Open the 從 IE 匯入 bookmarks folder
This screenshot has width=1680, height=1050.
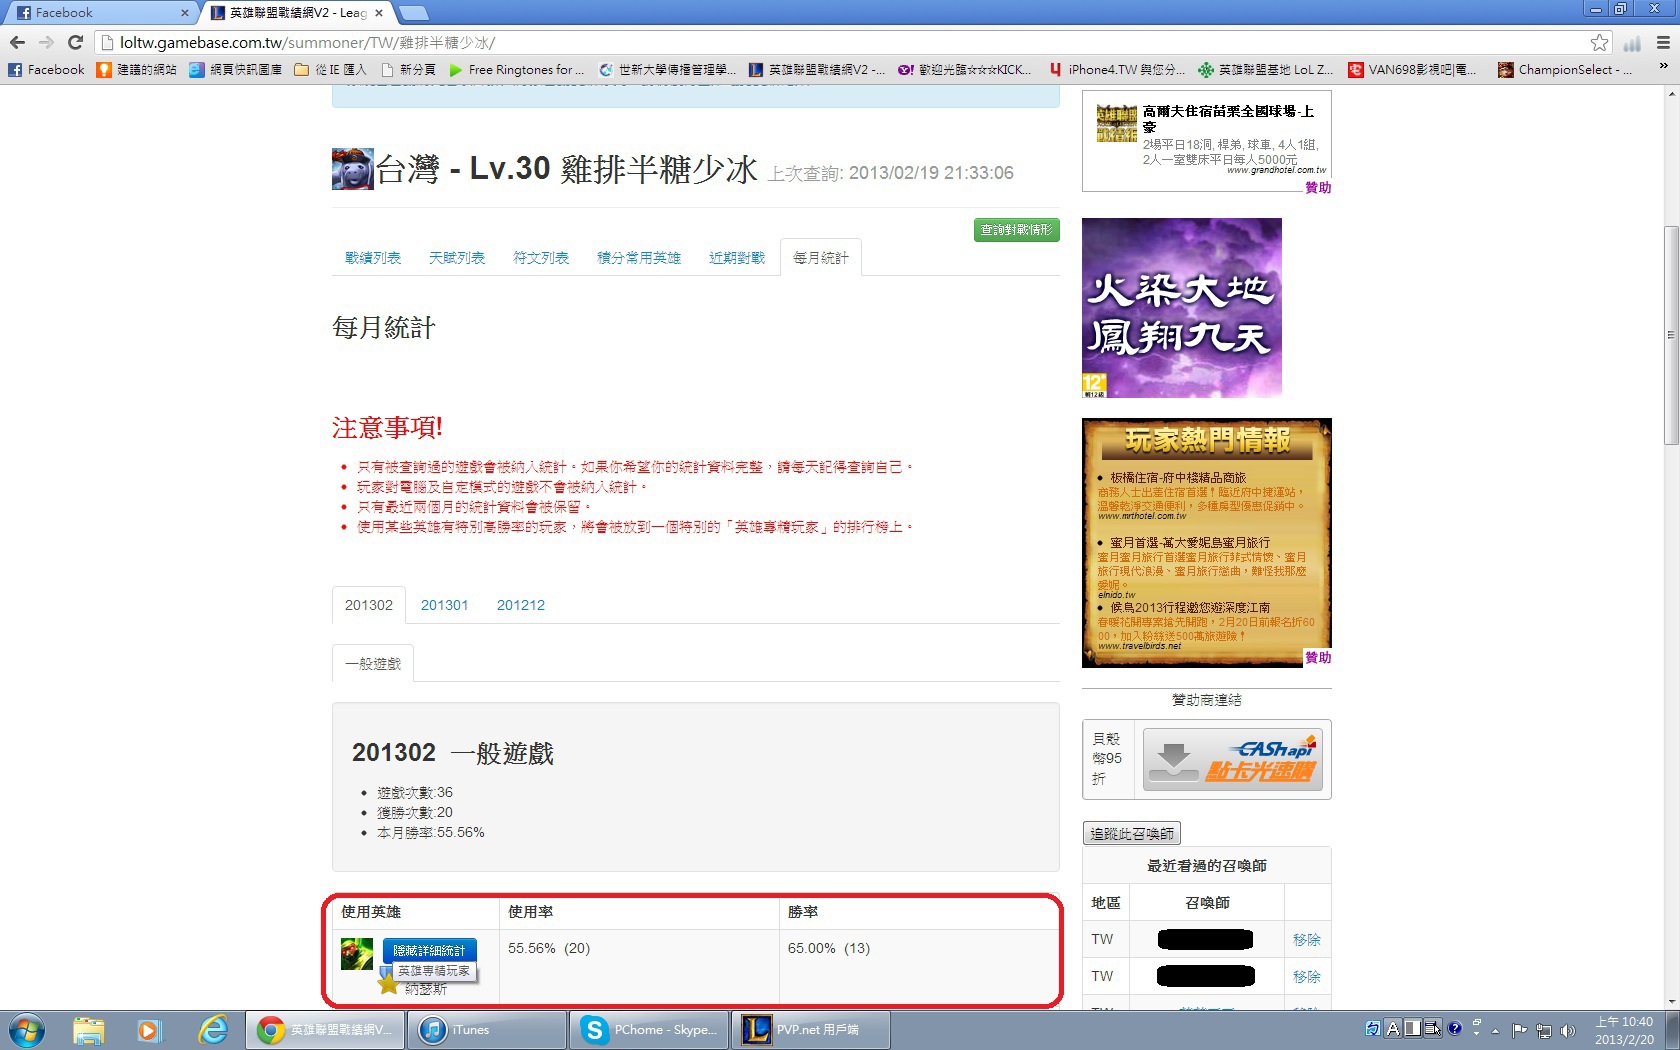click(x=331, y=70)
